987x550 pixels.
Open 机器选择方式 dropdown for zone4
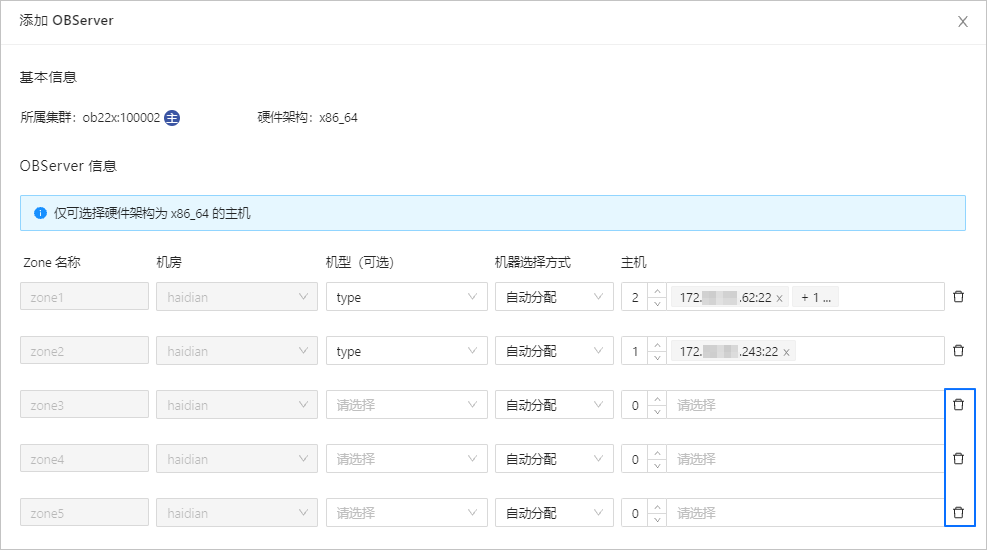pyautogui.click(x=554, y=459)
